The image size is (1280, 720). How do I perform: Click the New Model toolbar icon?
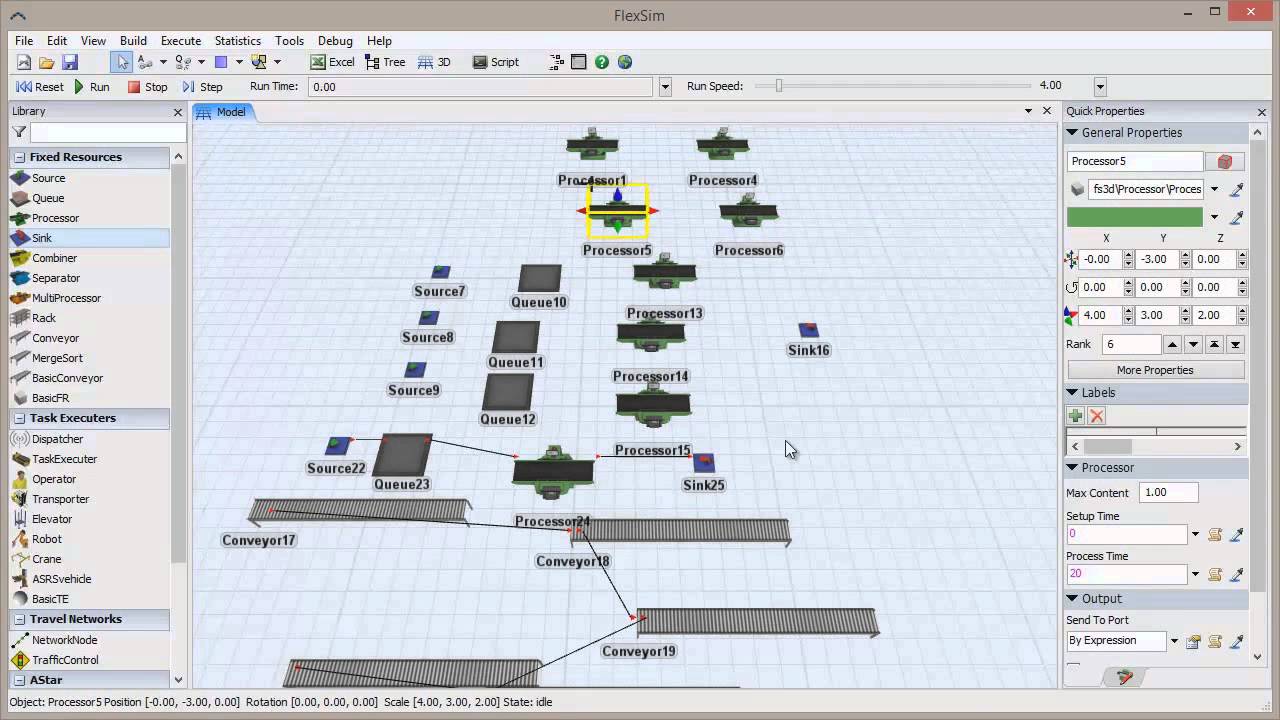(x=24, y=62)
